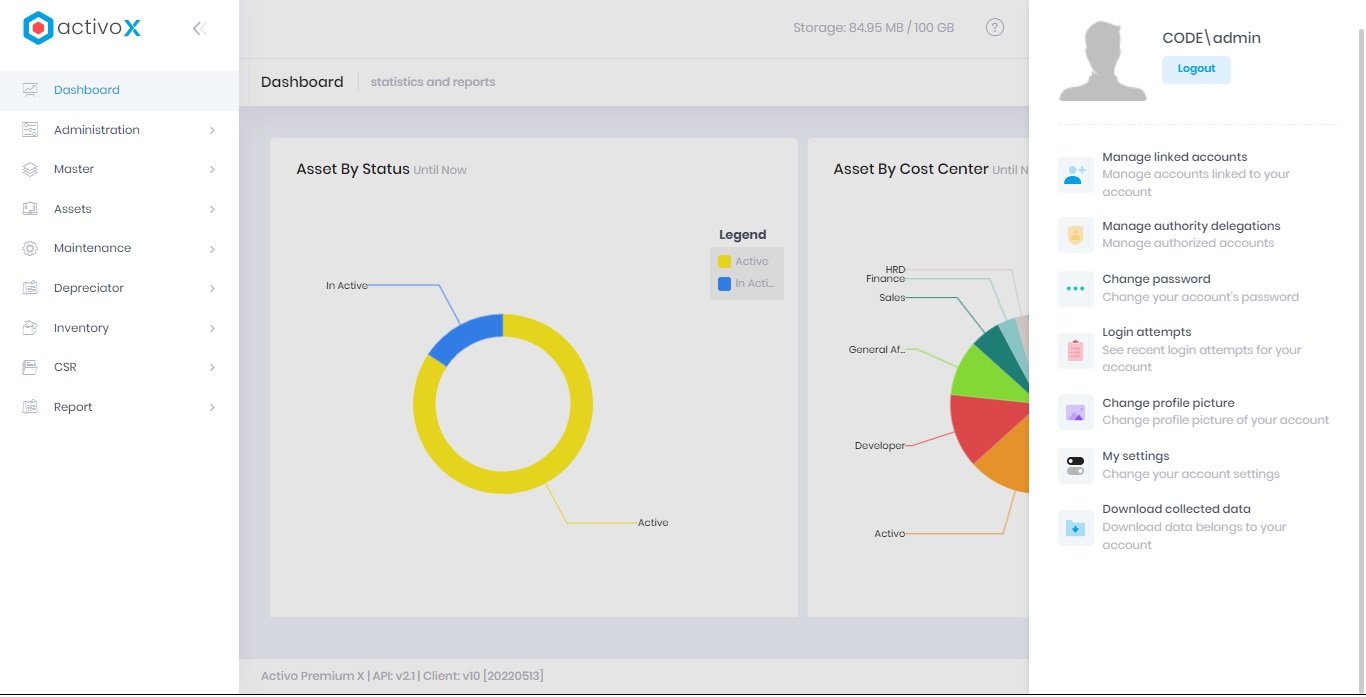This screenshot has width=1366, height=697.
Task: Expand the Administration menu chevron
Action: (212, 130)
